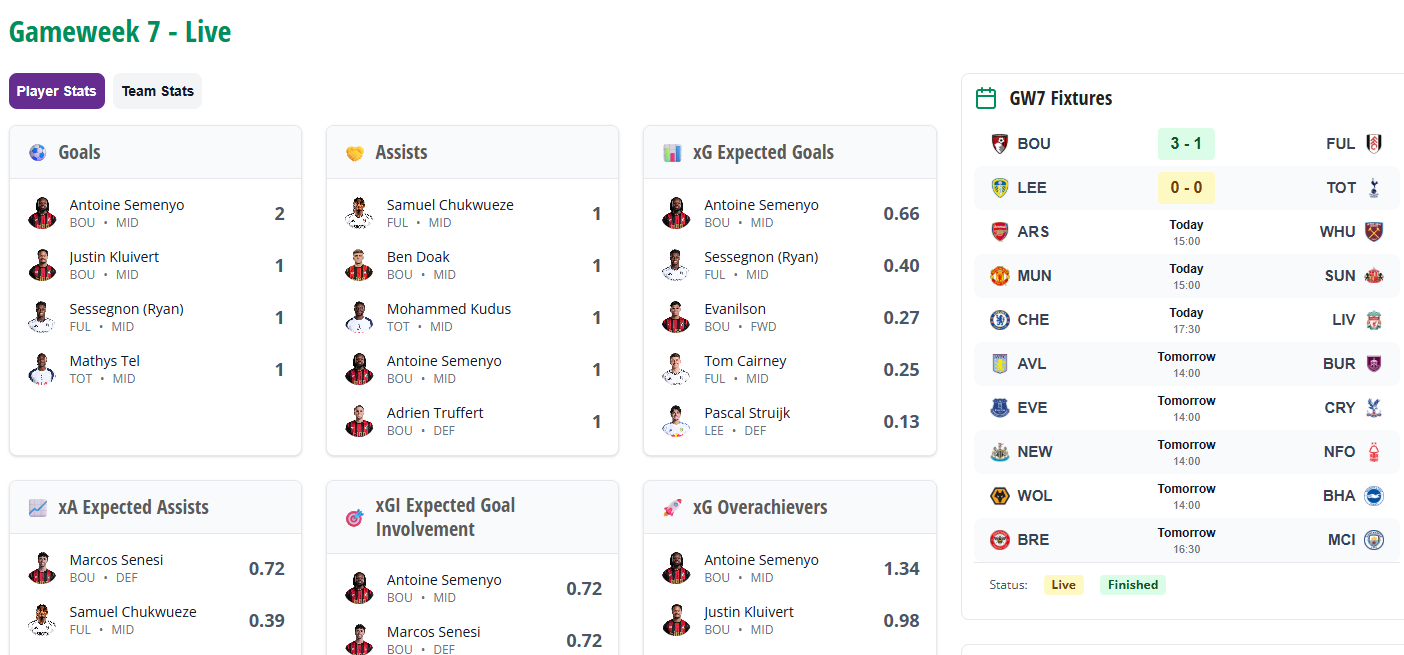Switch to the Team Stats tab
The image size is (1404, 655).
(x=157, y=90)
